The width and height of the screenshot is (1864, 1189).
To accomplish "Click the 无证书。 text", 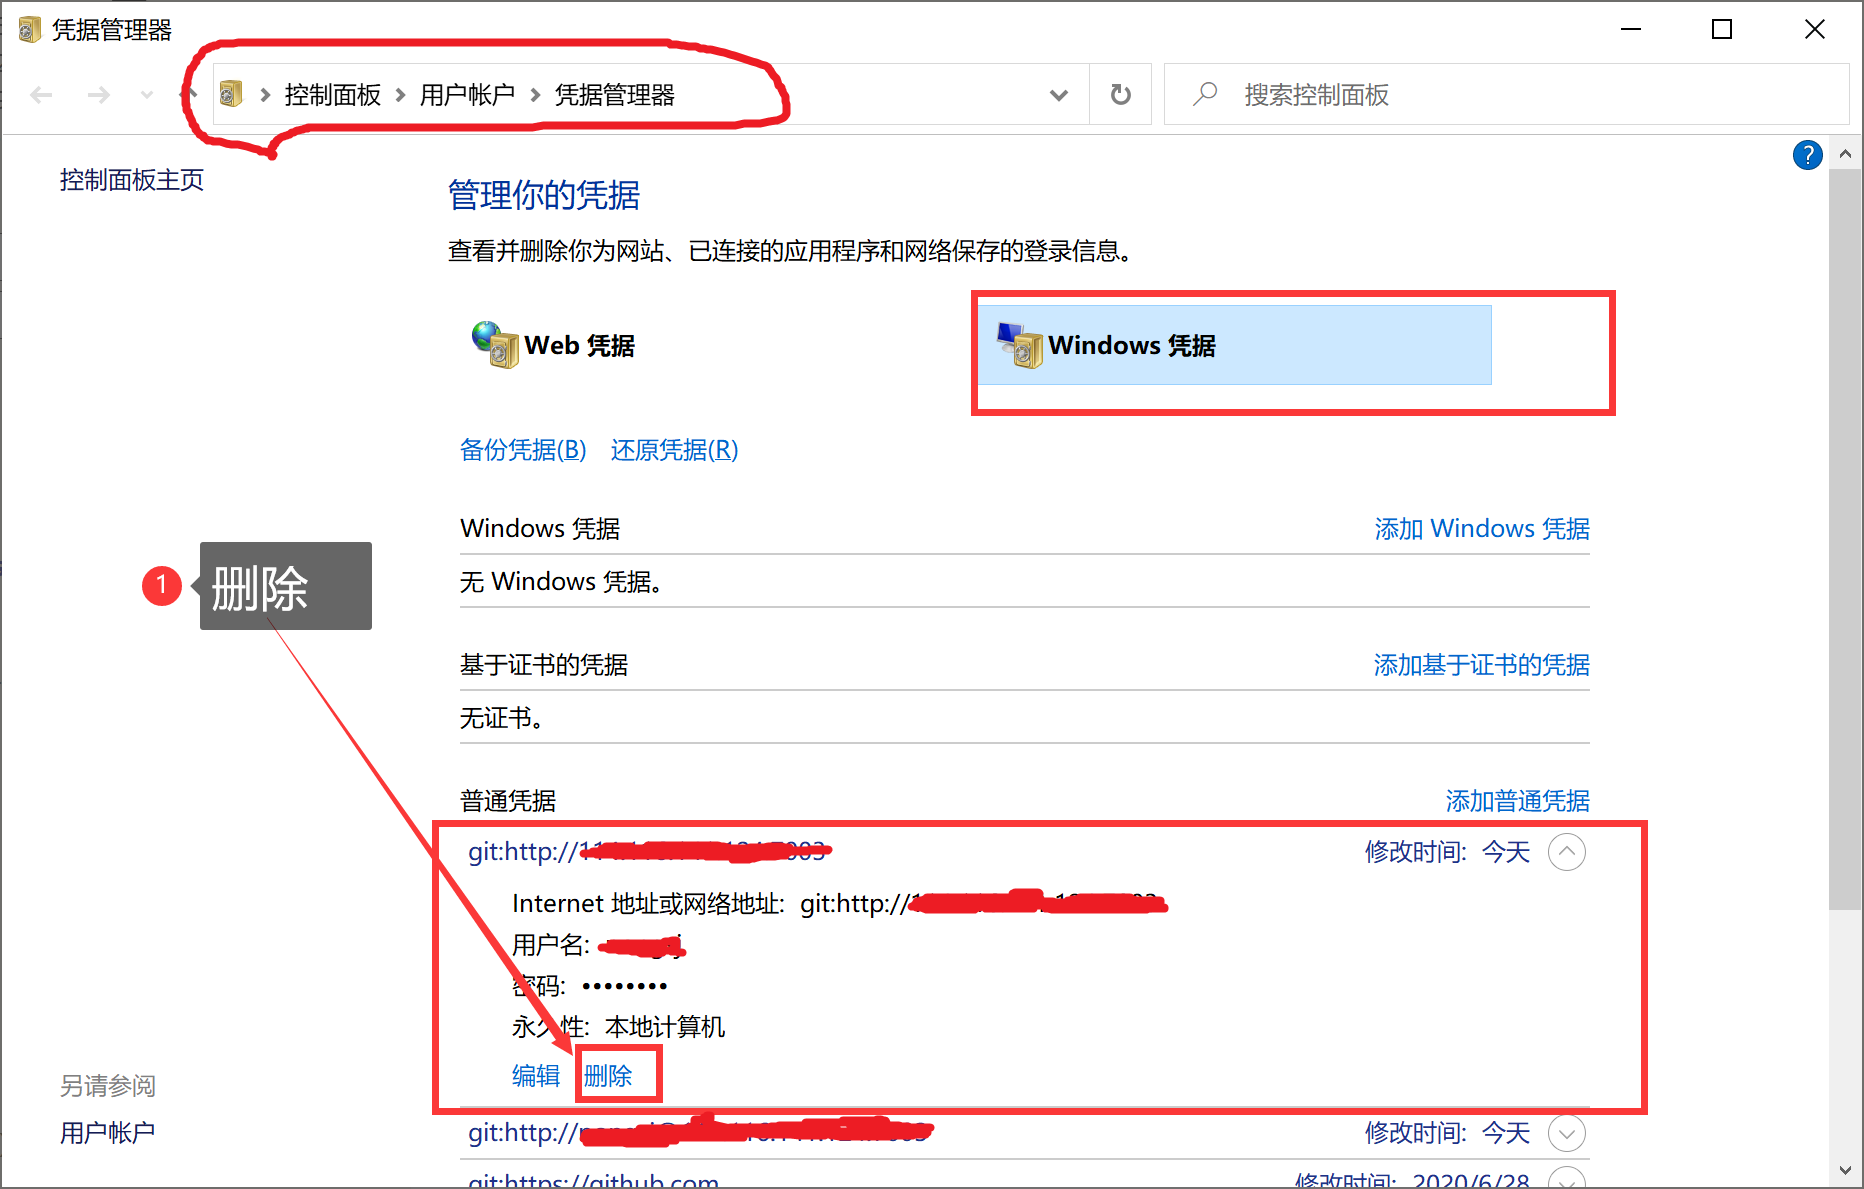I will [501, 718].
